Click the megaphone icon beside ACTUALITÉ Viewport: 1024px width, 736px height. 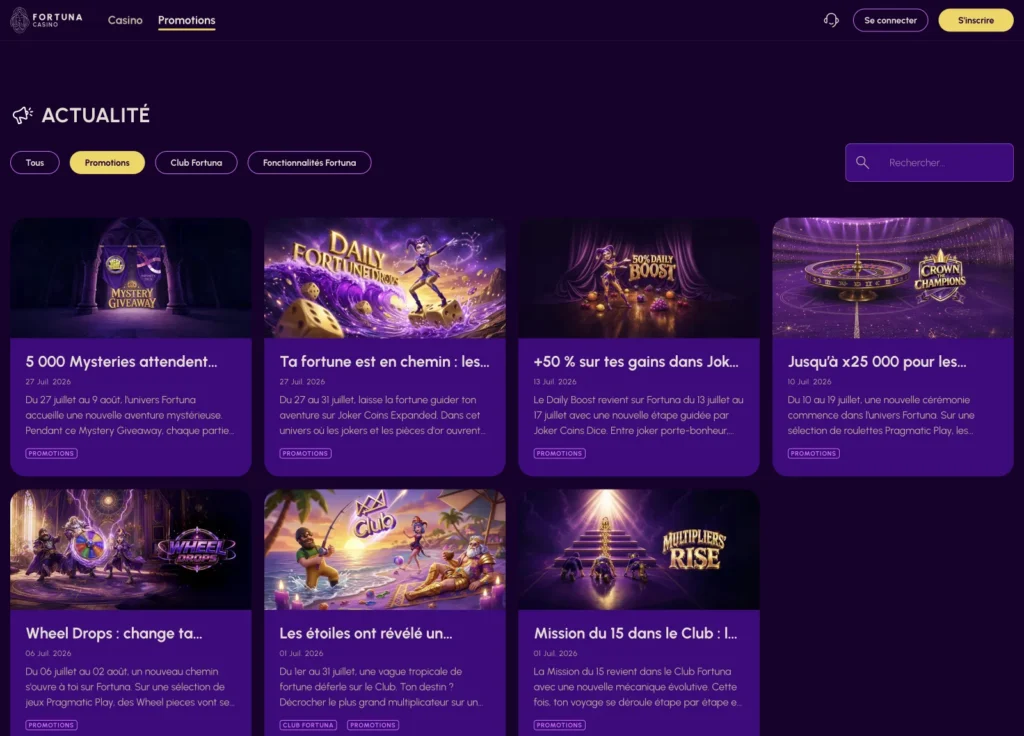(22, 115)
